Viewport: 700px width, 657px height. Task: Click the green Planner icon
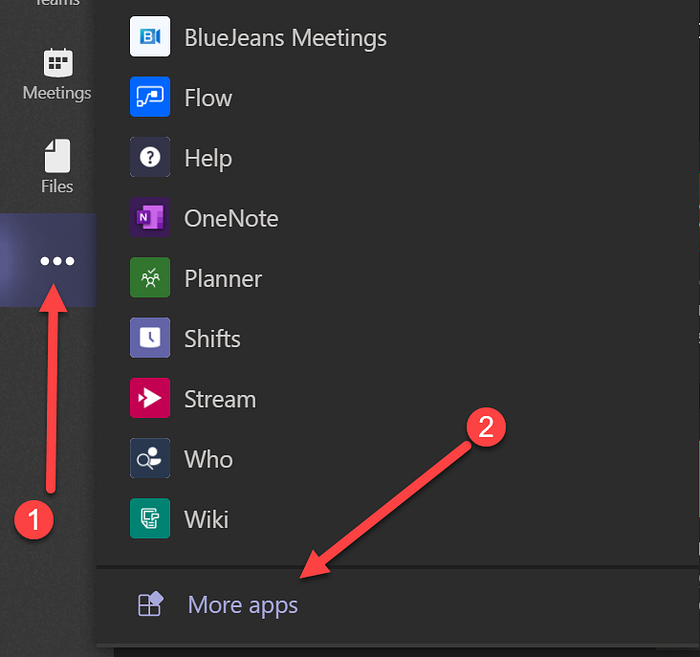(x=150, y=277)
